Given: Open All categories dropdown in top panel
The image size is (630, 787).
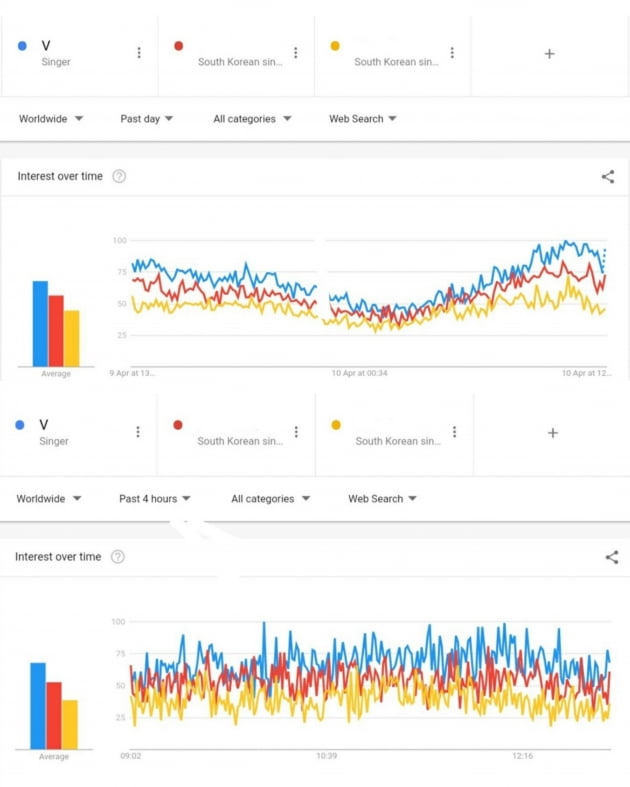Looking at the screenshot, I should coord(252,119).
